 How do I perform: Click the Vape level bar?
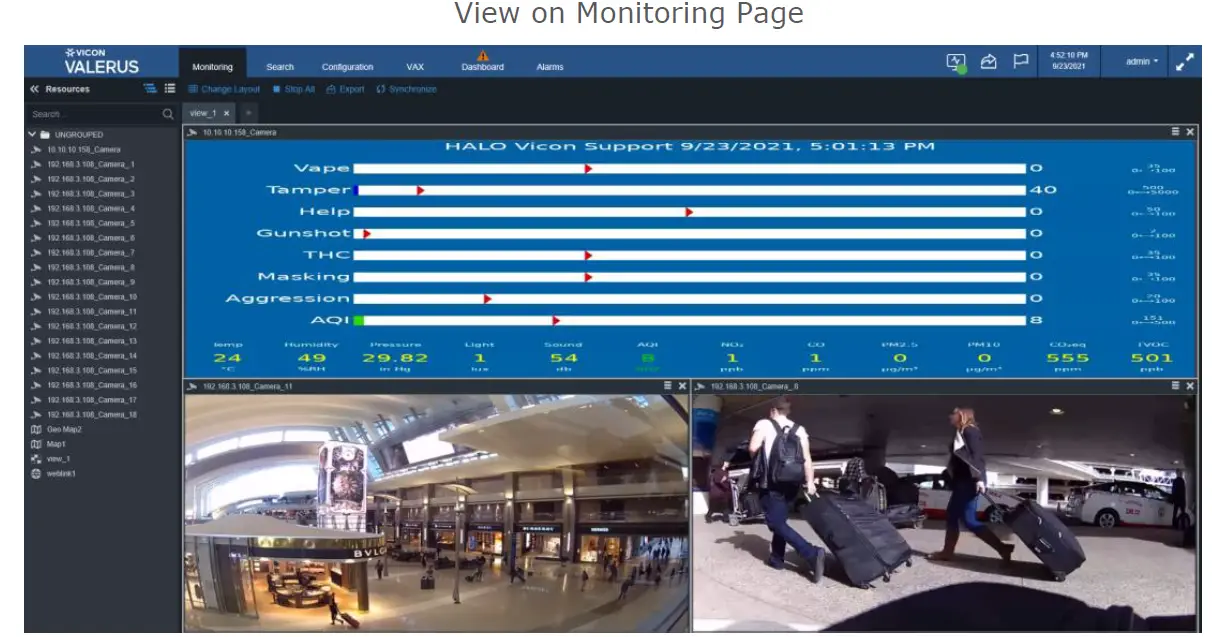click(x=690, y=168)
